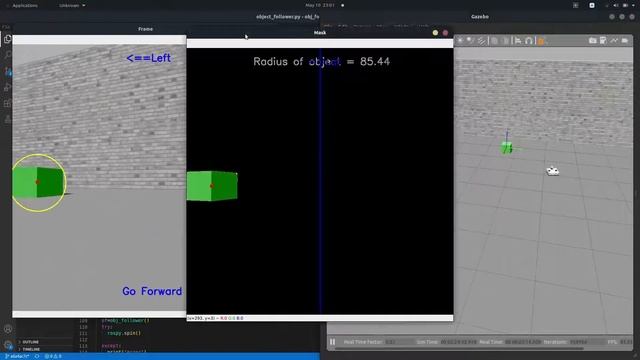
Task: Select Gazebo directional light tool
Action: click(x=482, y=40)
